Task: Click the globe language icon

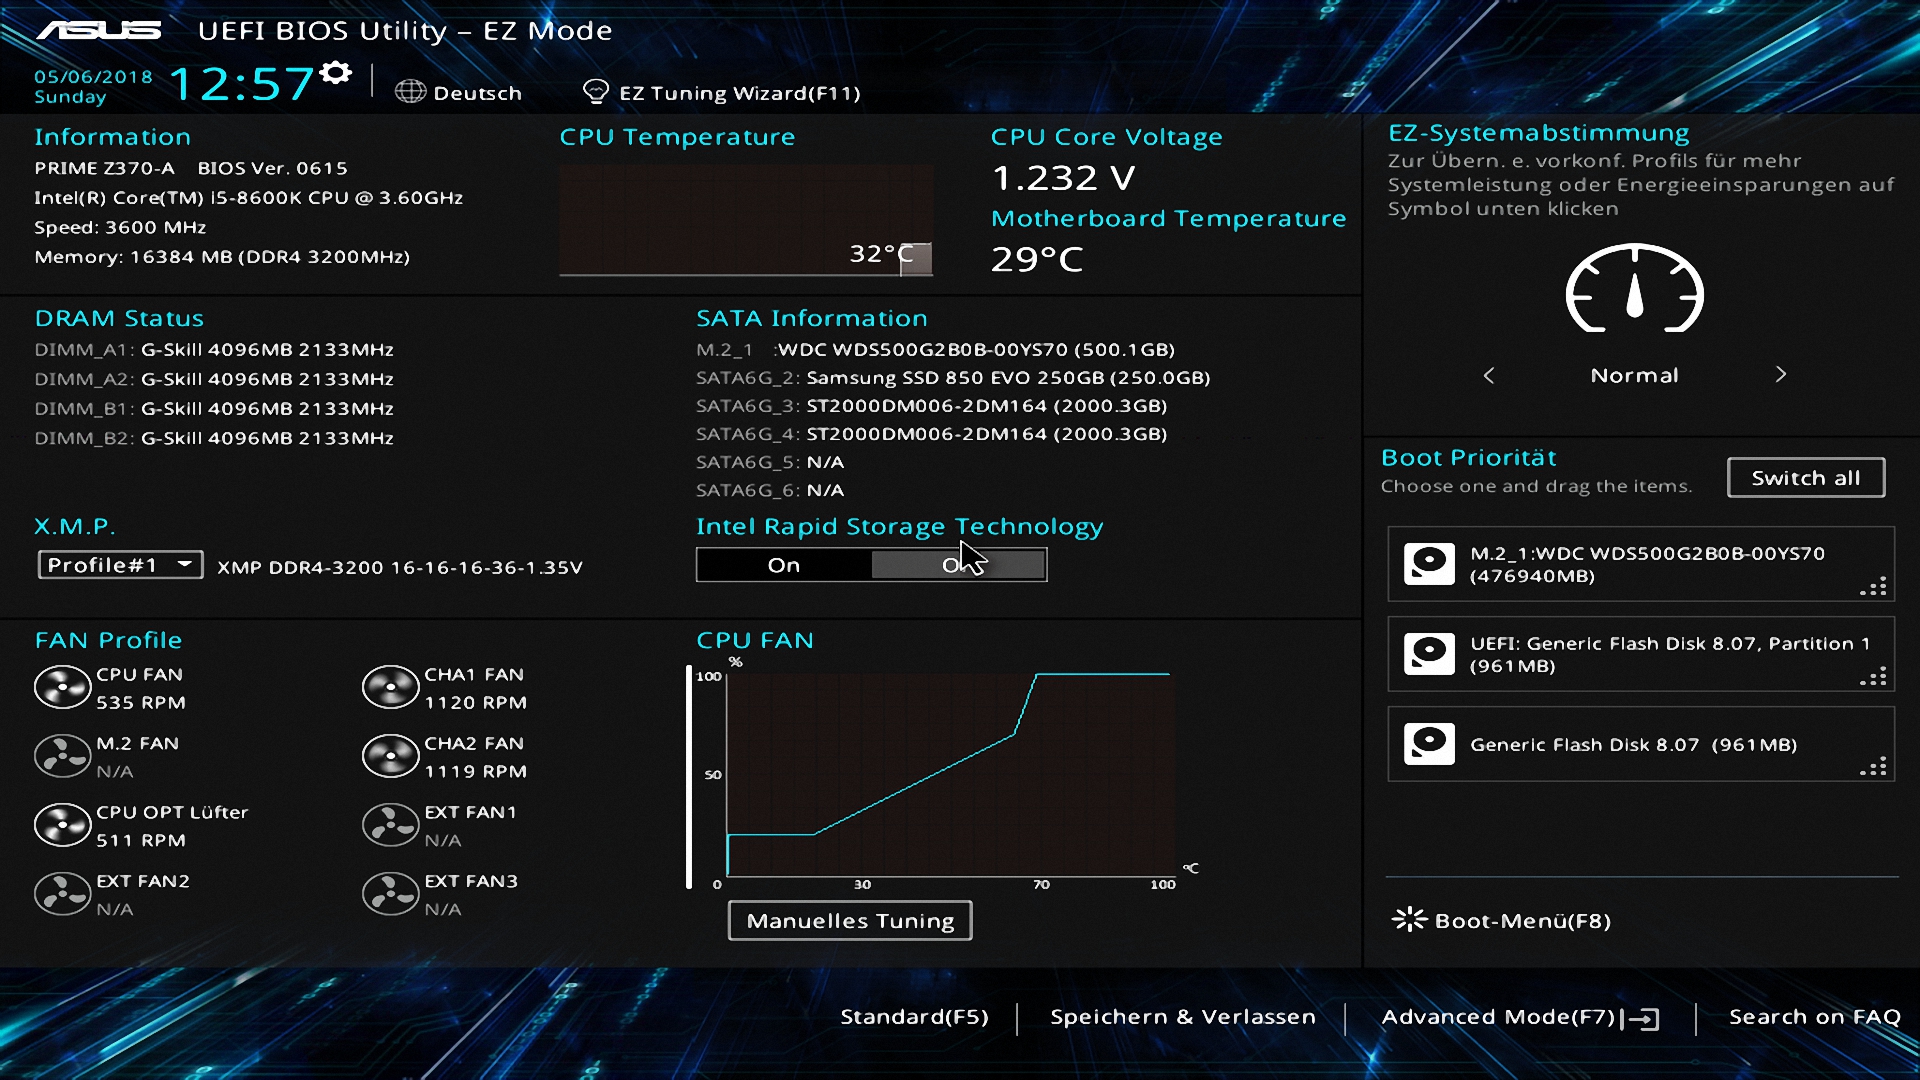Action: (x=410, y=92)
